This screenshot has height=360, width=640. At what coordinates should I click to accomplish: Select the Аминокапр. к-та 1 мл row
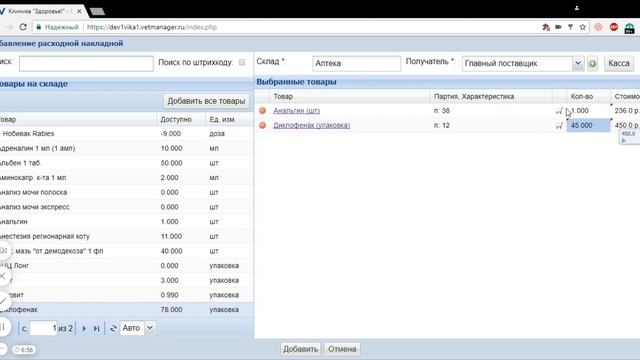click(x=127, y=178)
